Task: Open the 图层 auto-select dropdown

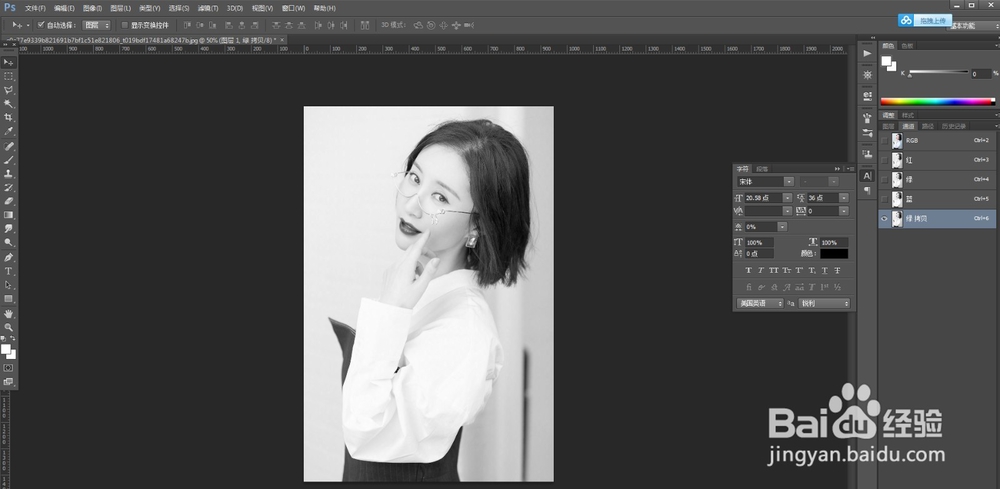Action: point(97,26)
